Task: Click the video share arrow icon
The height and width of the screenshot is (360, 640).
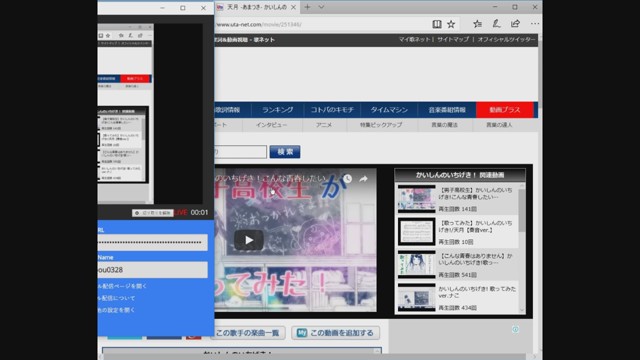Action: click(363, 179)
